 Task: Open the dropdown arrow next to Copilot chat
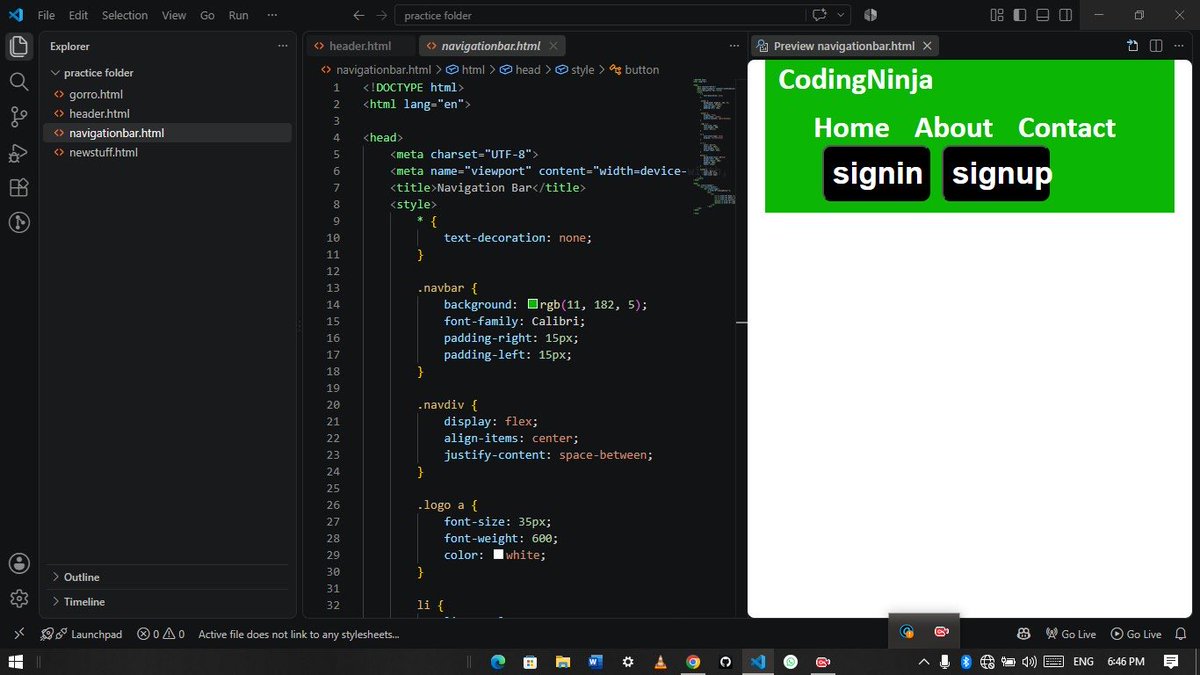pos(841,15)
